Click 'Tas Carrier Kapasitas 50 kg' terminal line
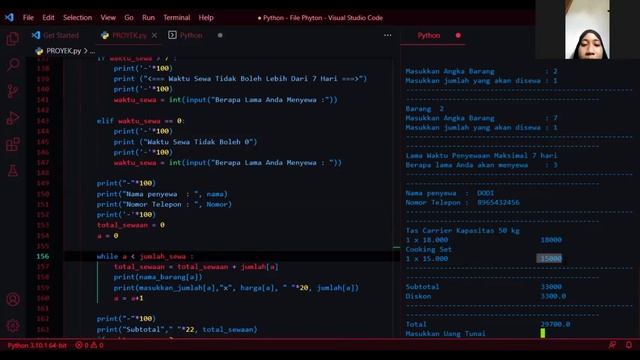 click(462, 231)
